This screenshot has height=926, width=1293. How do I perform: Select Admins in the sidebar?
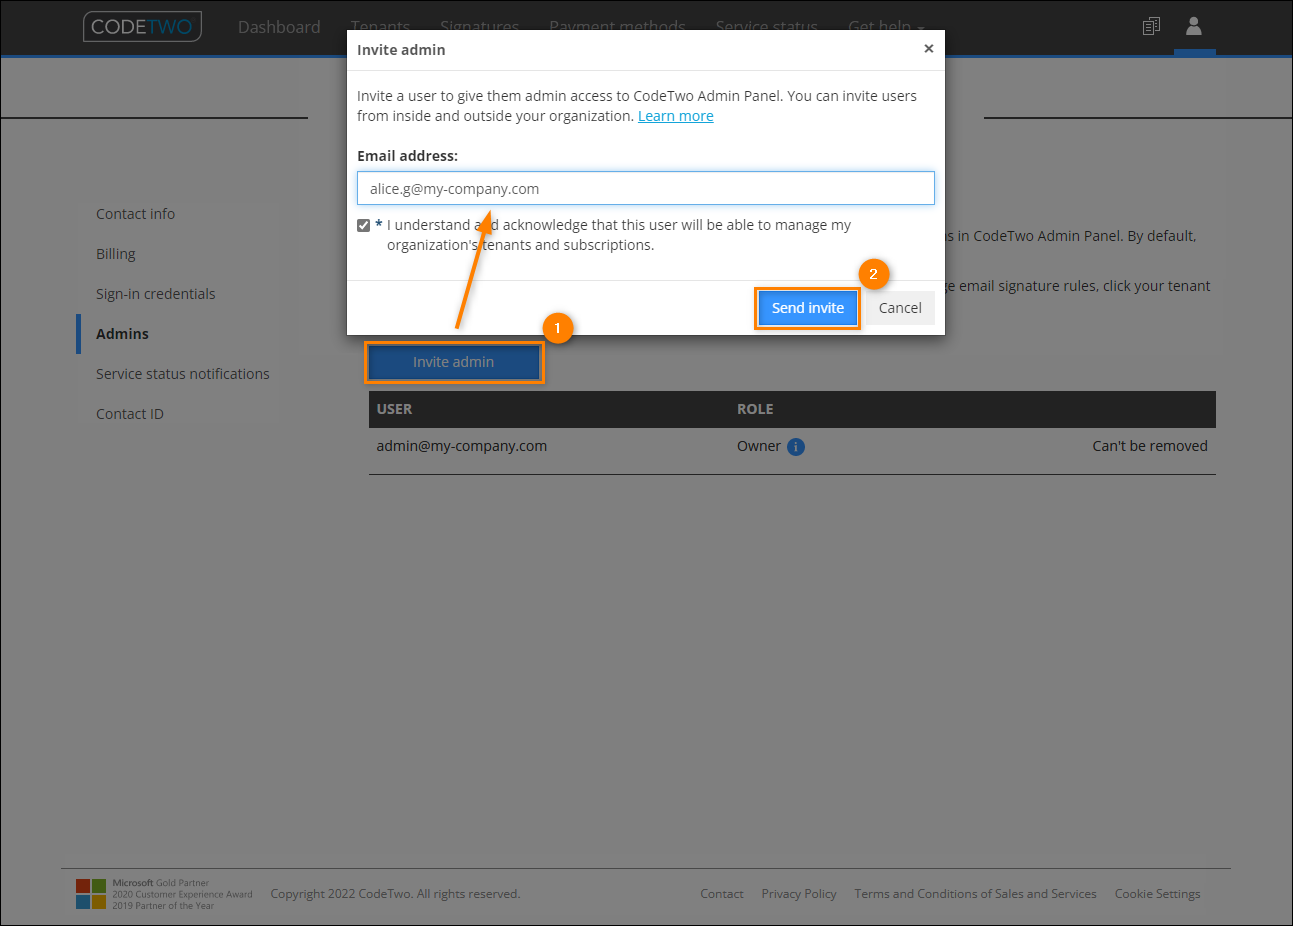tap(122, 334)
